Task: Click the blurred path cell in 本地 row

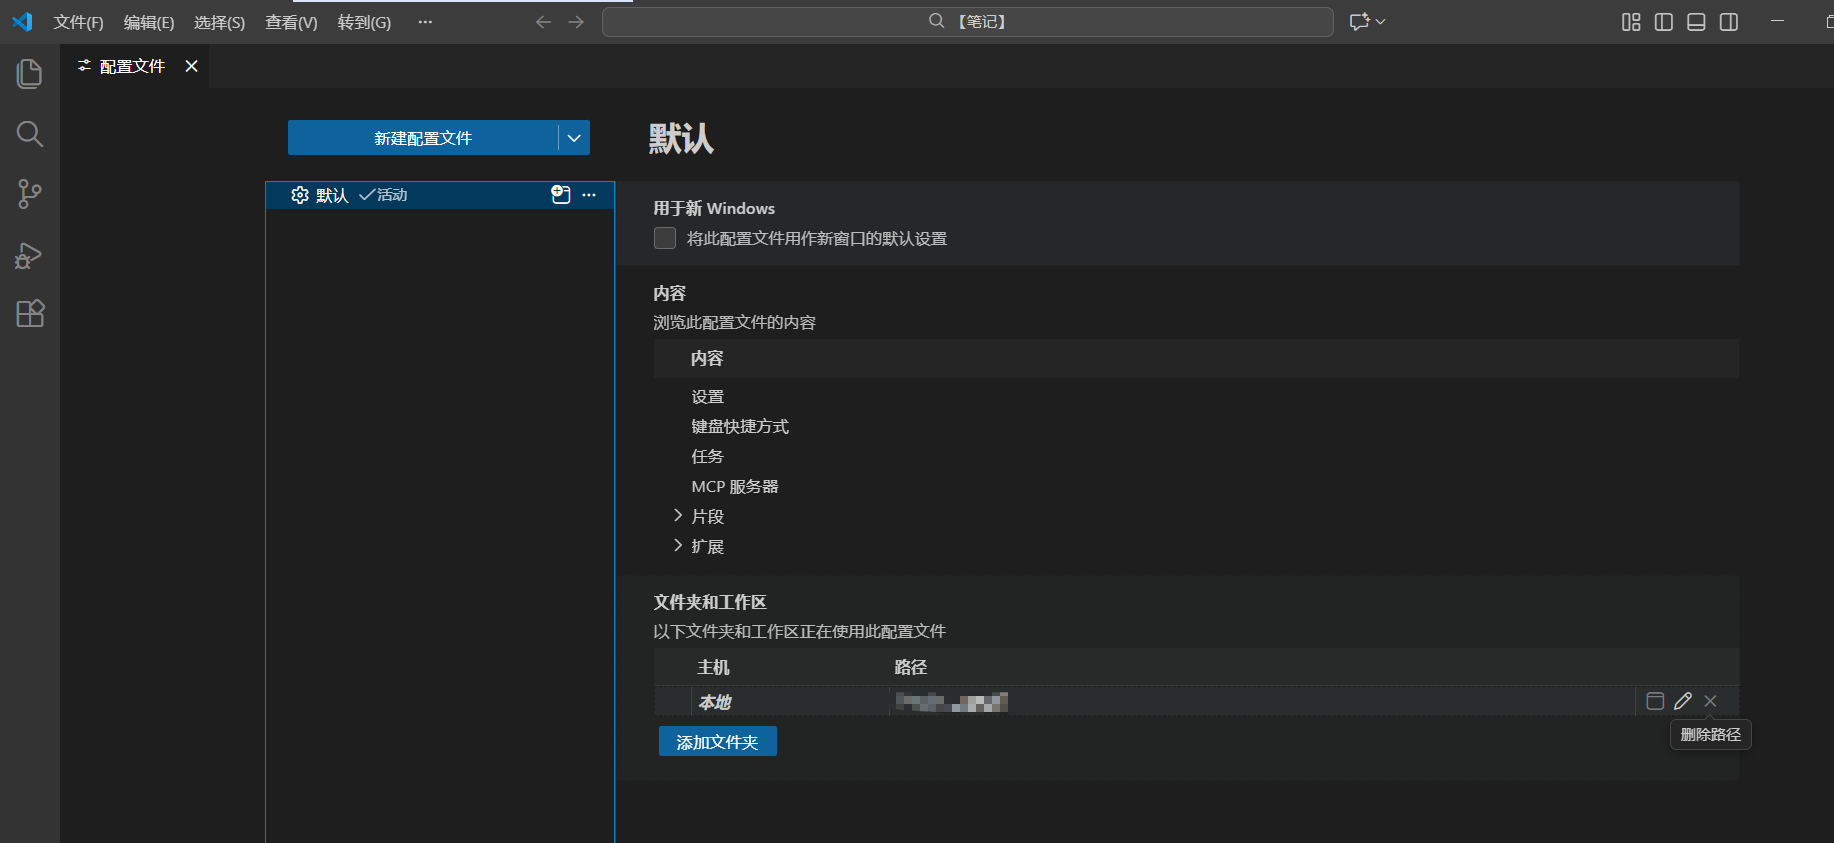Action: point(951,702)
